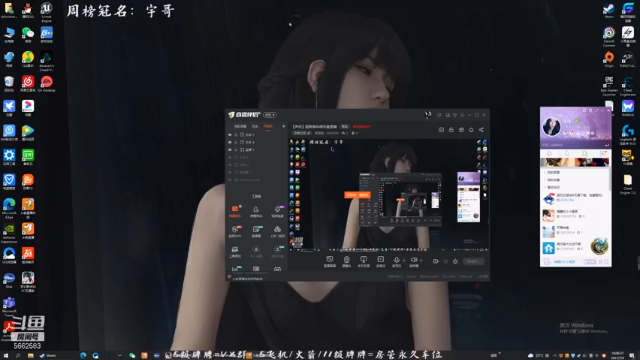Open GeForce Experience desktop shortcut

(9, 233)
